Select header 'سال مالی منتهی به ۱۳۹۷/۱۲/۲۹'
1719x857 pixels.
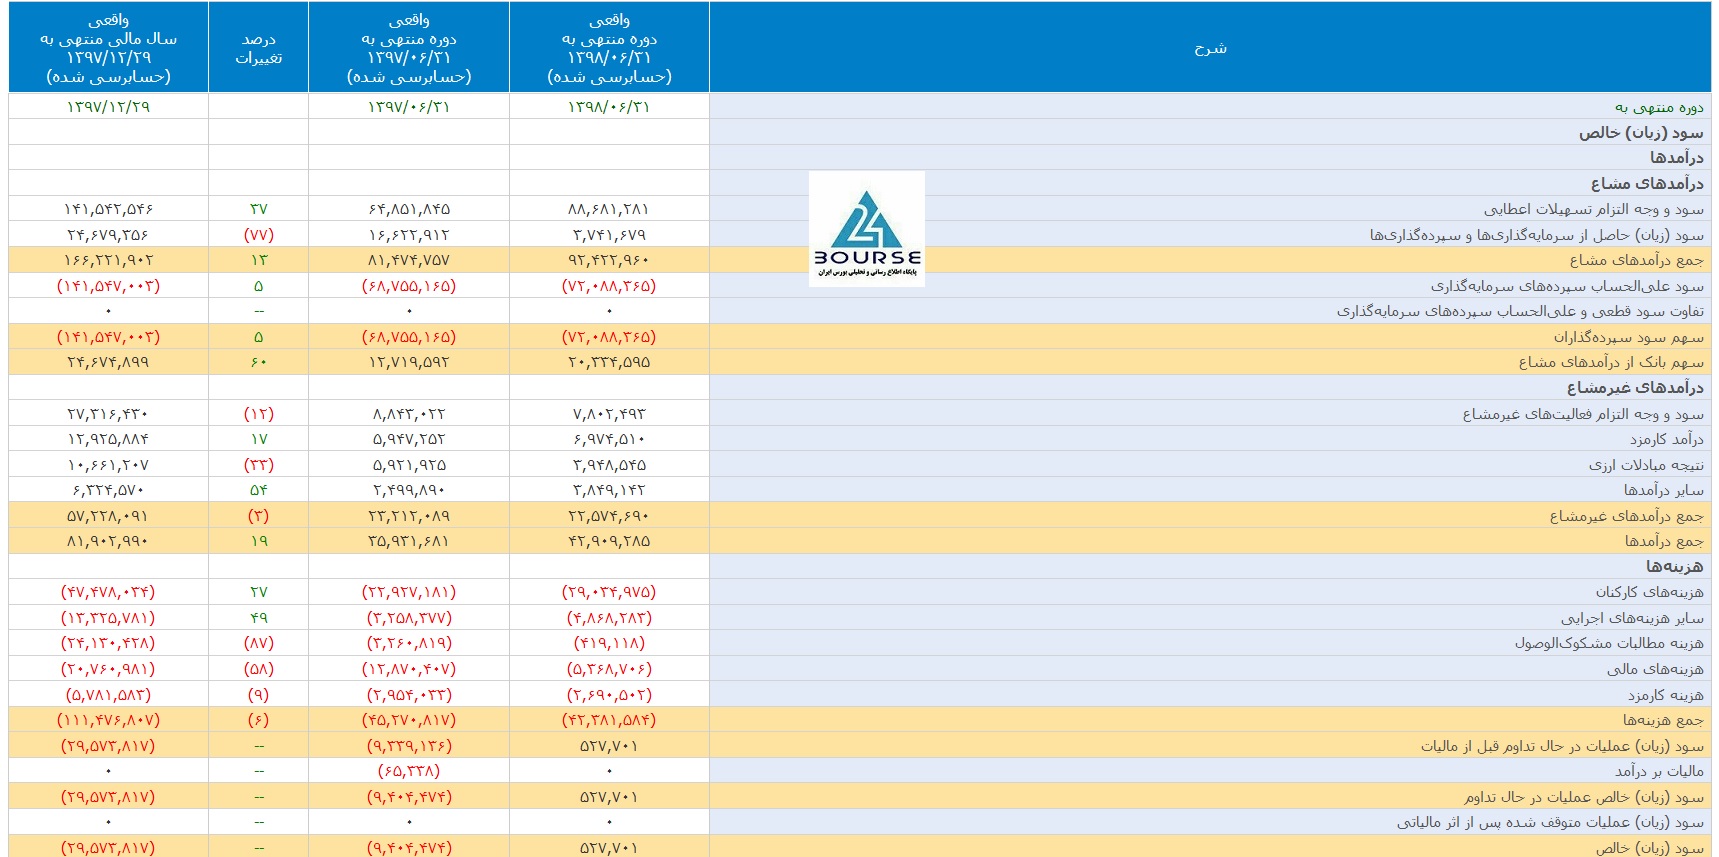108,48
